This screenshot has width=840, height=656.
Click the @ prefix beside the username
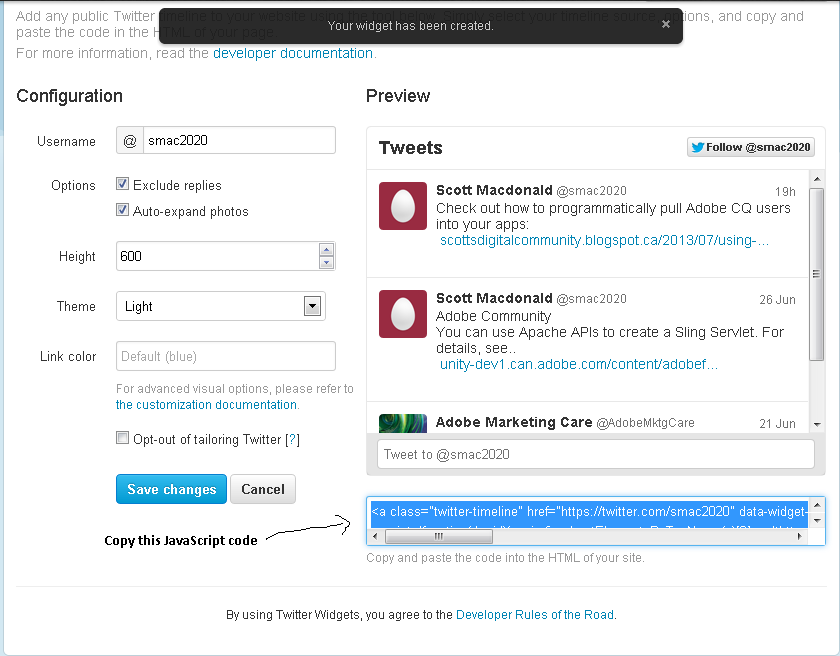(x=130, y=141)
